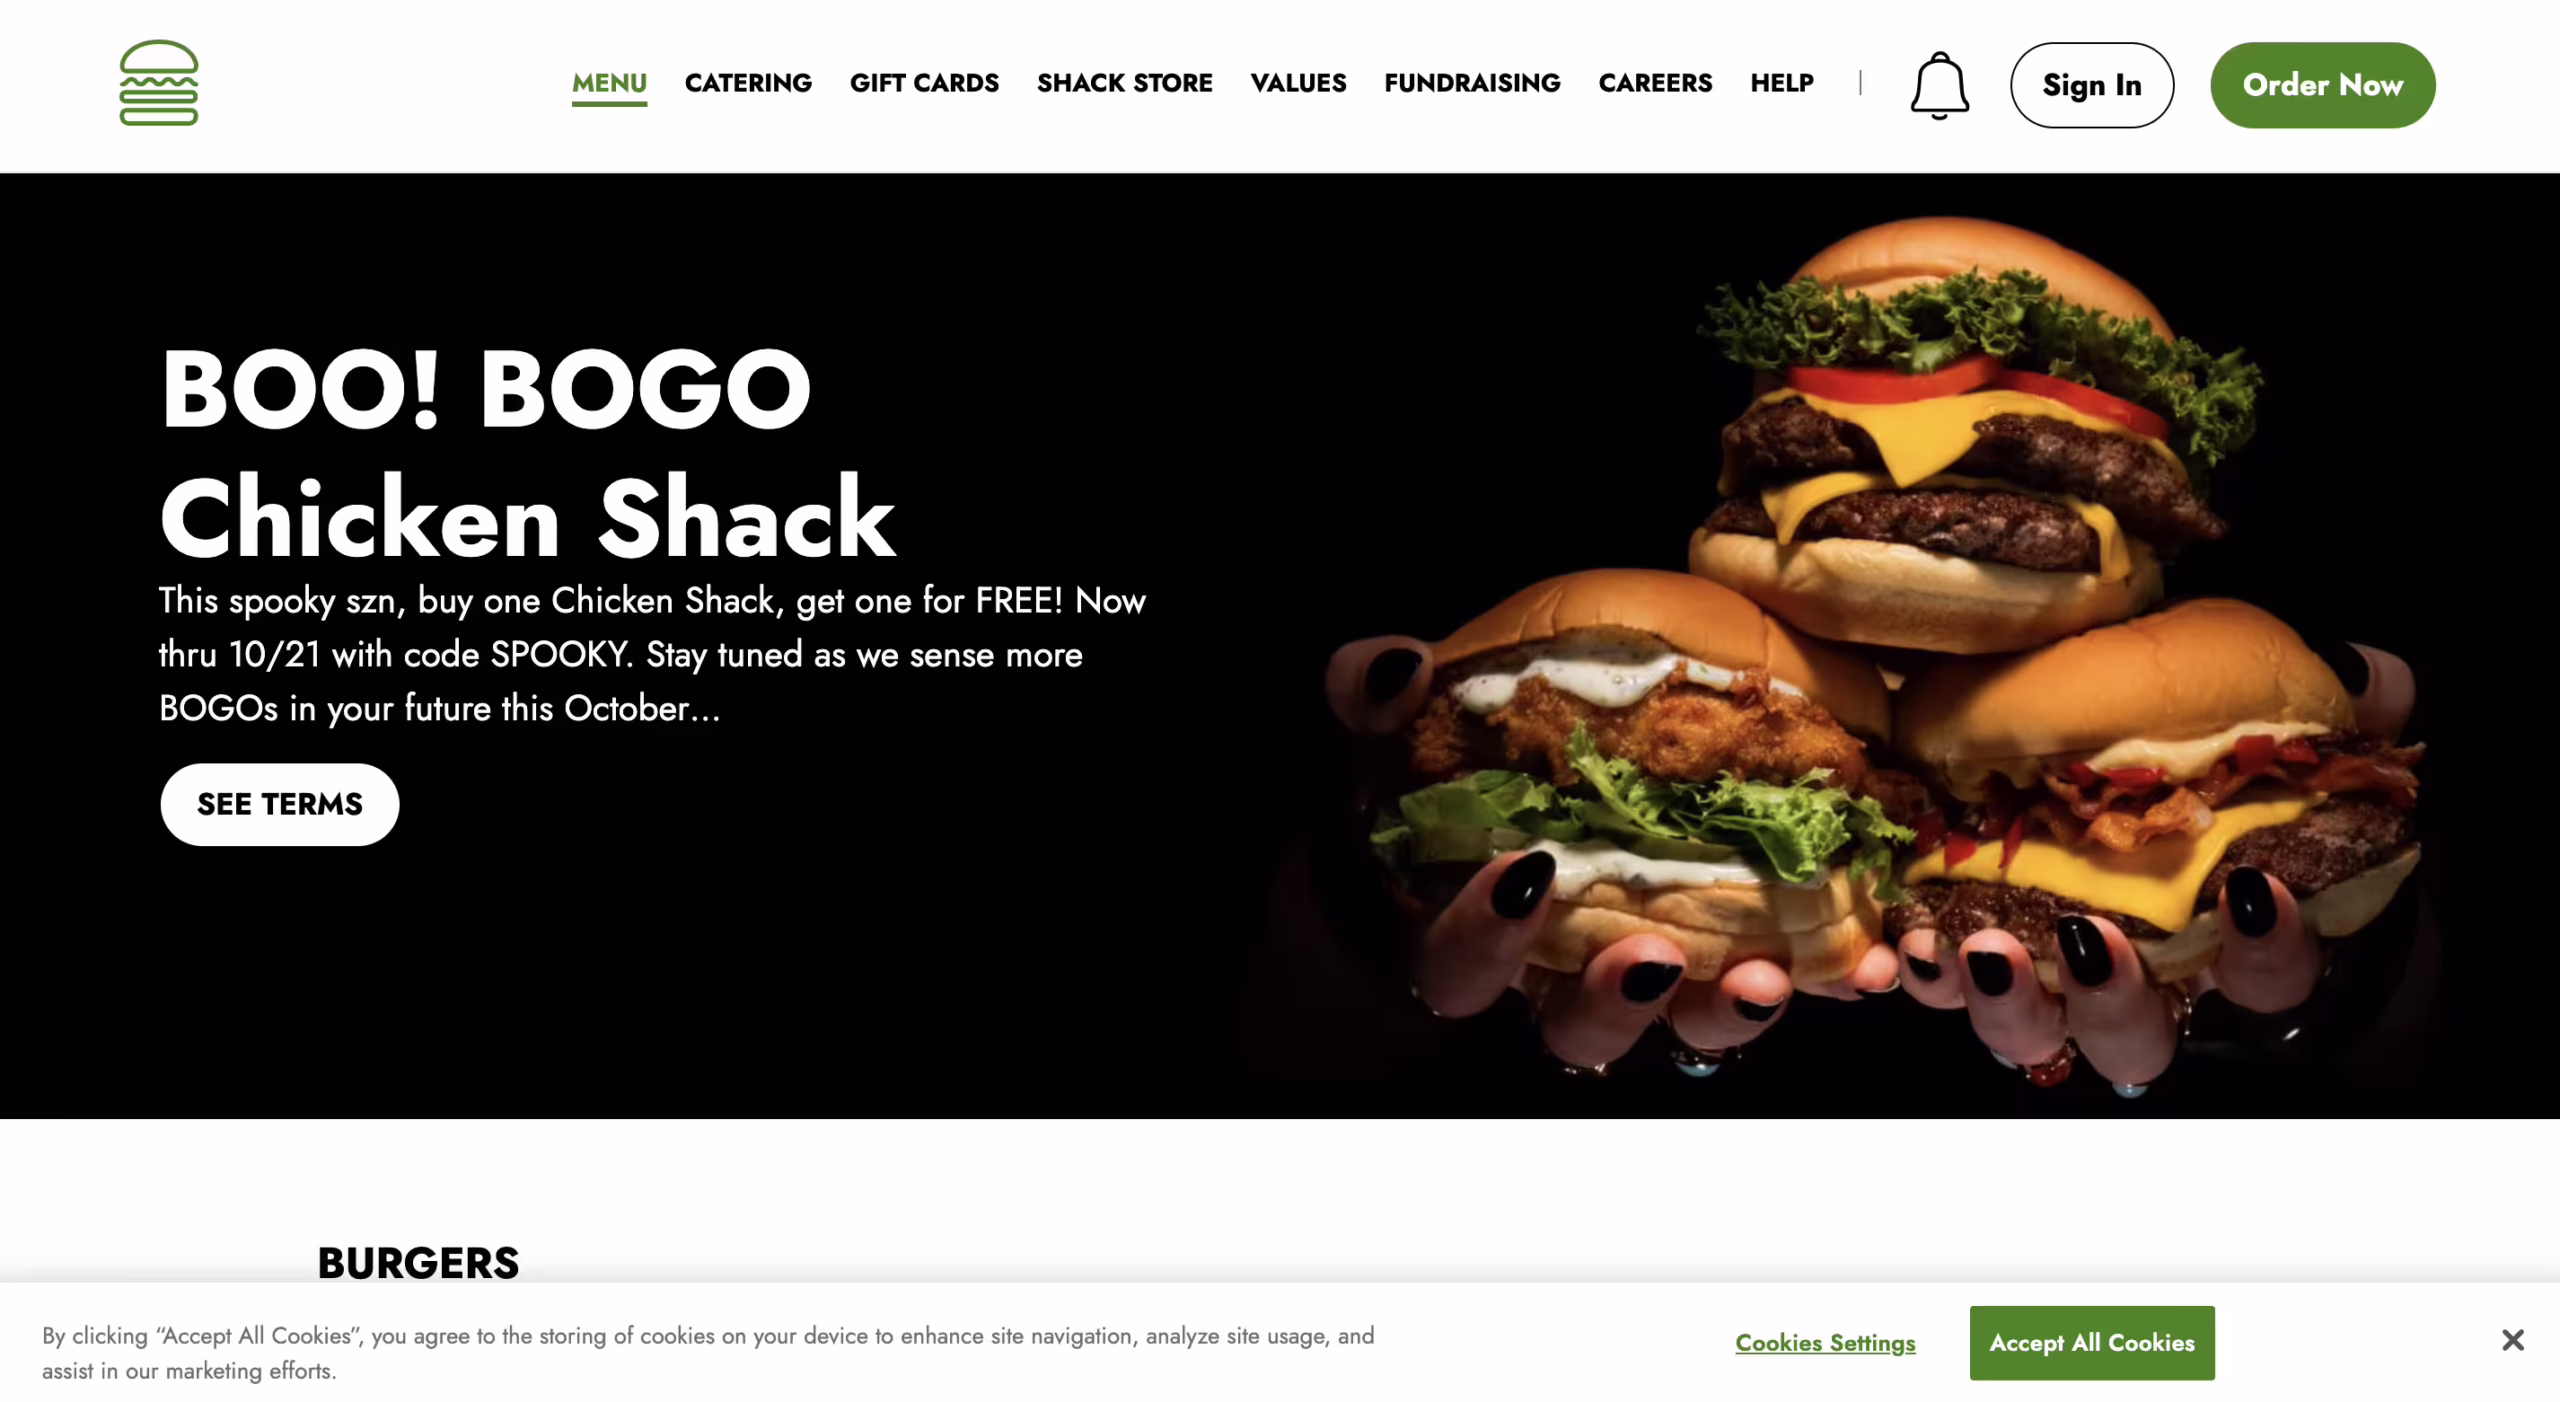Click the stacked burgers hero image
The image size is (2560, 1402).
coord(1870,650)
